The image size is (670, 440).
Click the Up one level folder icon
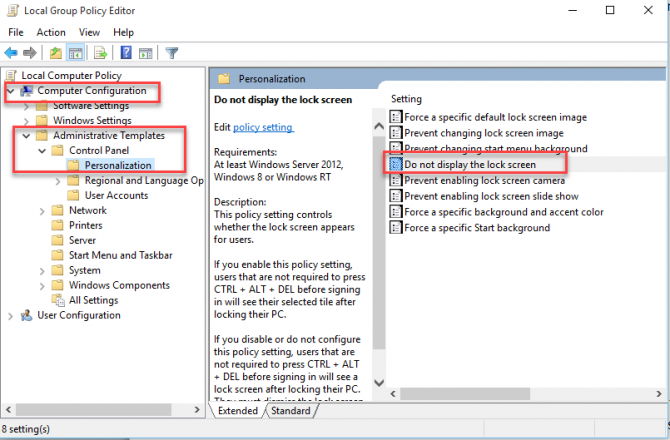pos(56,53)
